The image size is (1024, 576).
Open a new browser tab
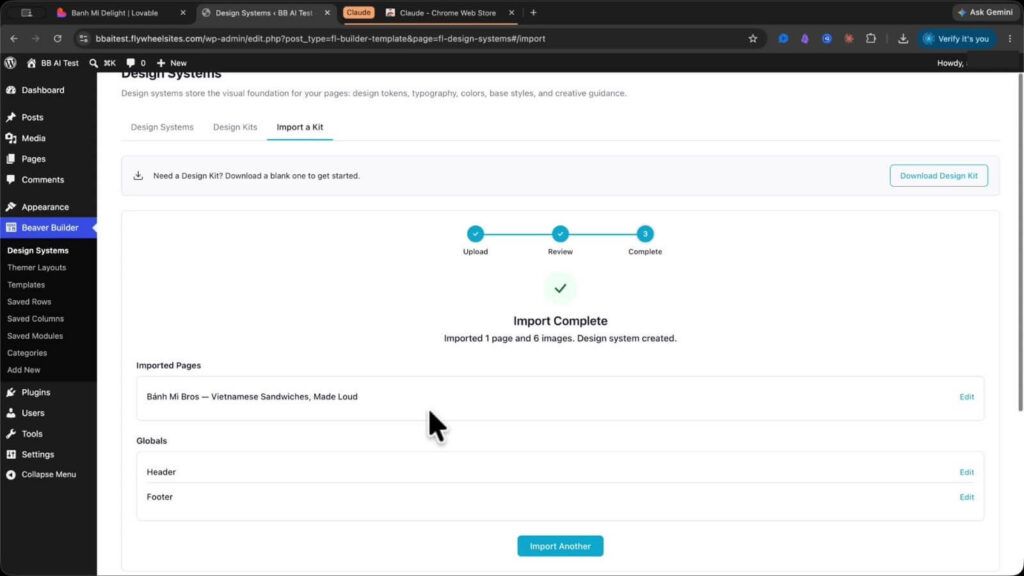pos(534,12)
